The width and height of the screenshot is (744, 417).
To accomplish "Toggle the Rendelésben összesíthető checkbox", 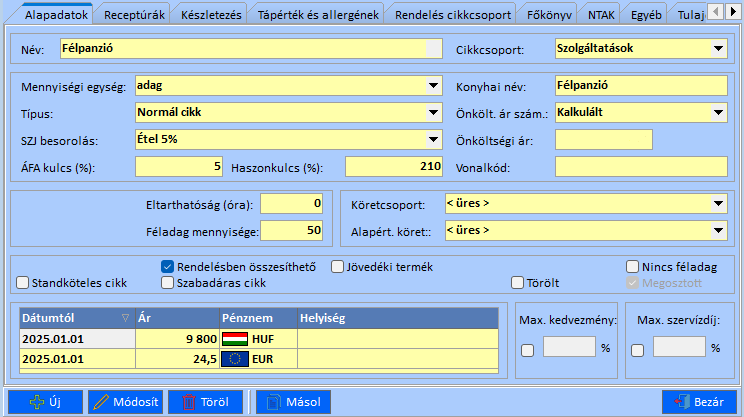I will pos(167,267).
